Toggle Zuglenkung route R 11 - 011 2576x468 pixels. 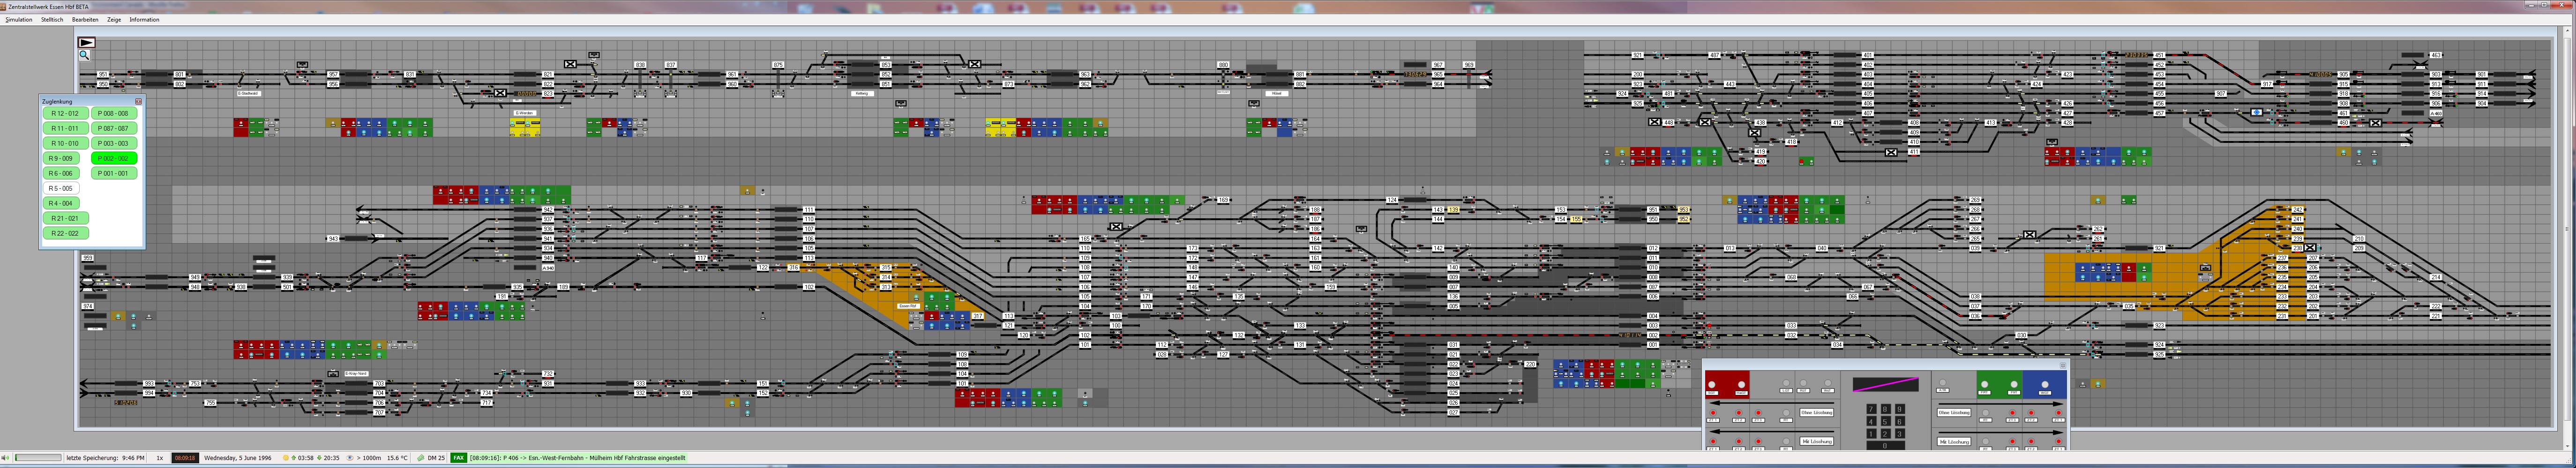coord(65,128)
